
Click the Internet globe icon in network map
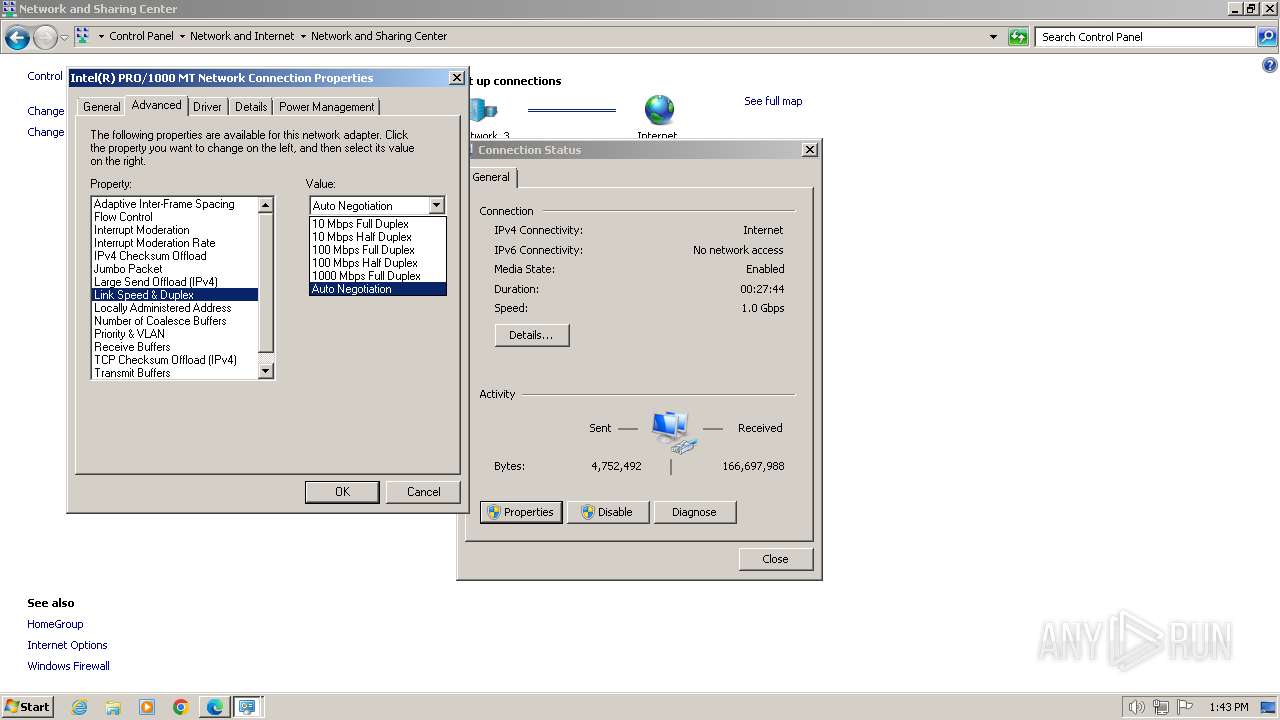point(659,110)
